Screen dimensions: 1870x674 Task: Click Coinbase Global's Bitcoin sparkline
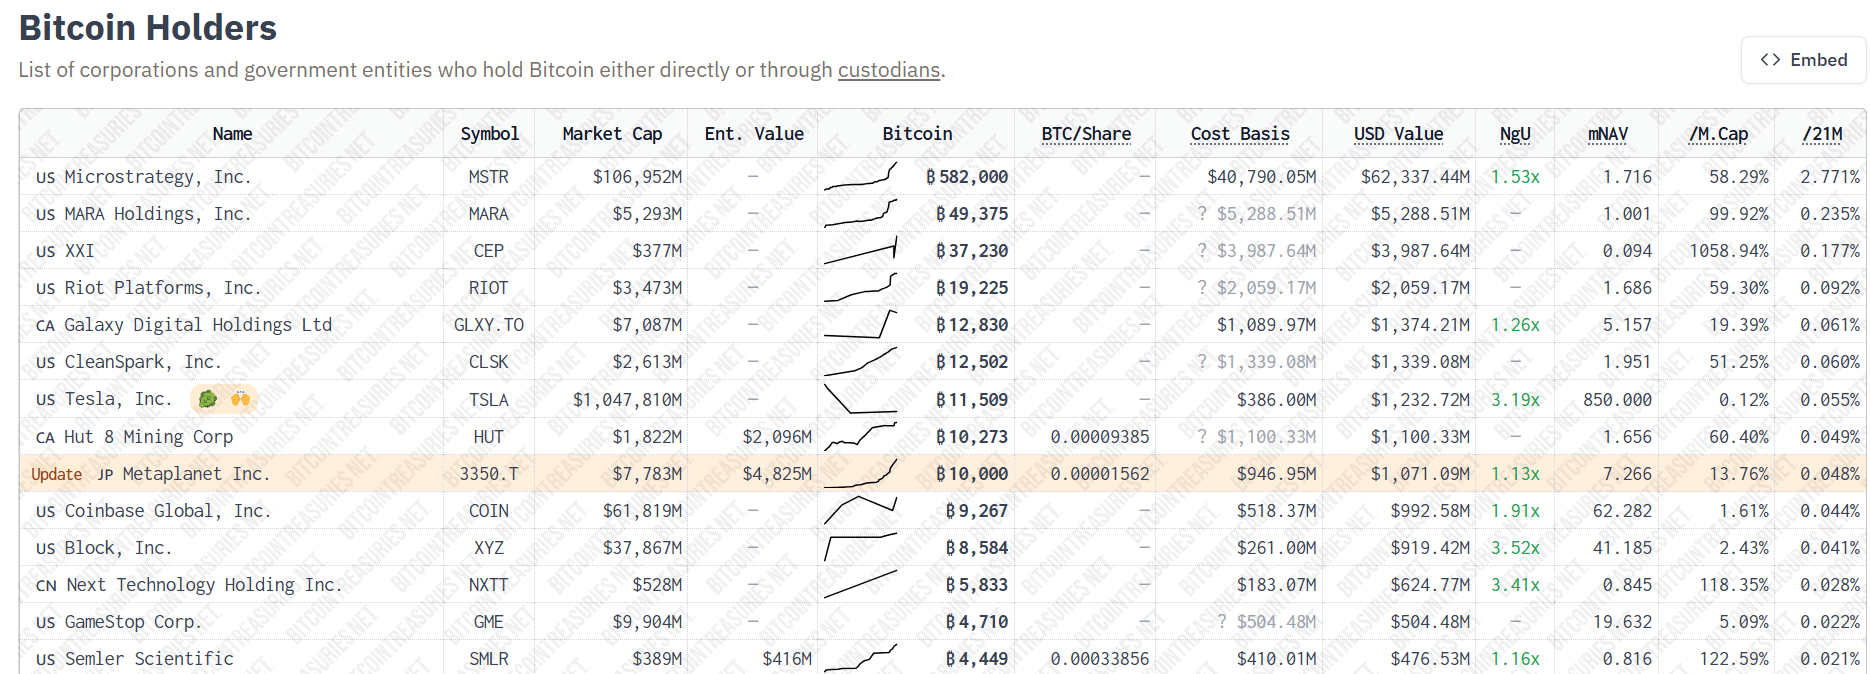[860, 510]
